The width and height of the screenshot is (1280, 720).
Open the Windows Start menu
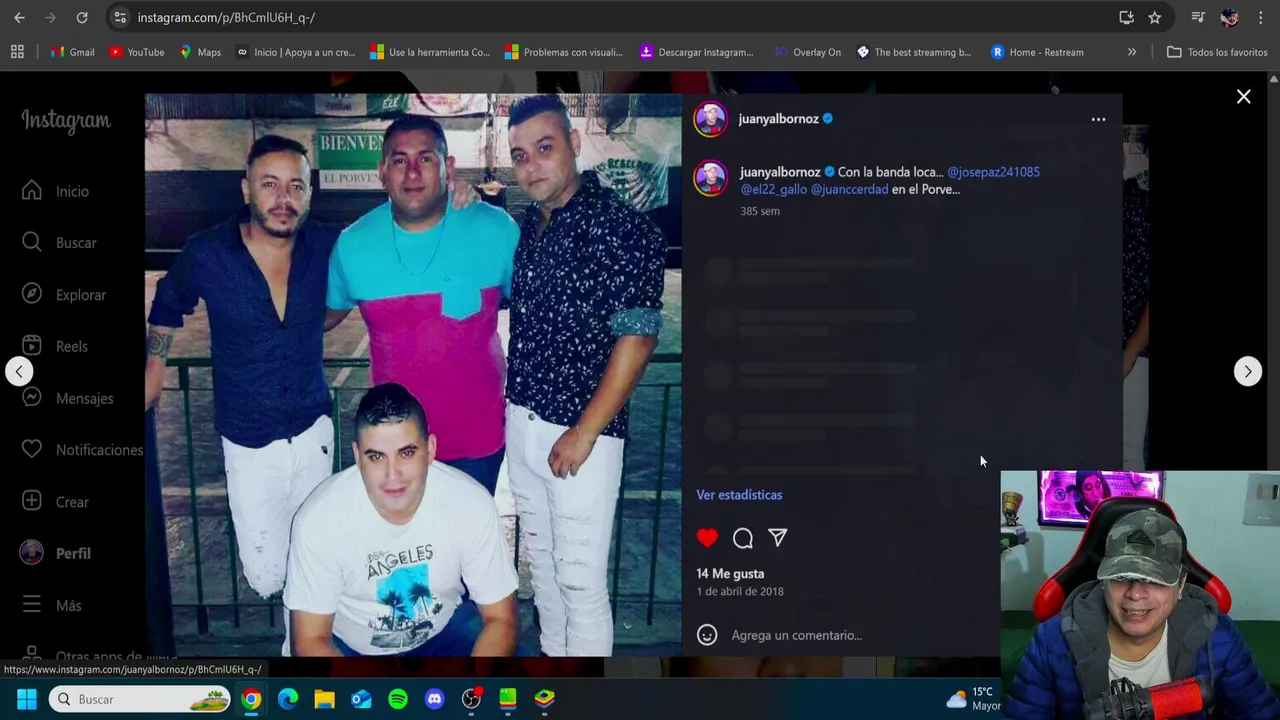(x=27, y=699)
